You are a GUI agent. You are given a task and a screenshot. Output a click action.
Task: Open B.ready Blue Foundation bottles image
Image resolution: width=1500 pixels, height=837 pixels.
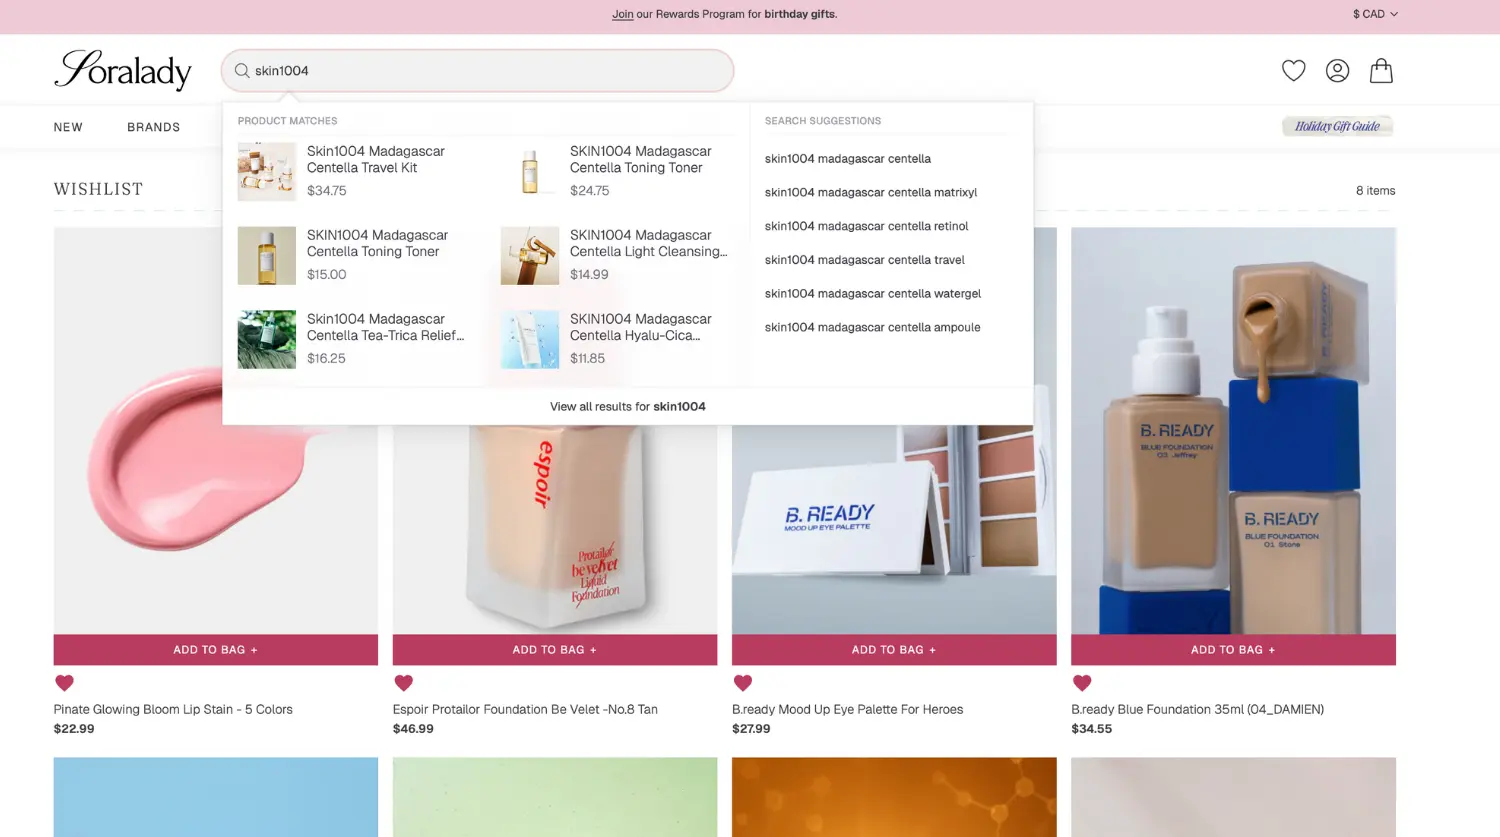1233,431
